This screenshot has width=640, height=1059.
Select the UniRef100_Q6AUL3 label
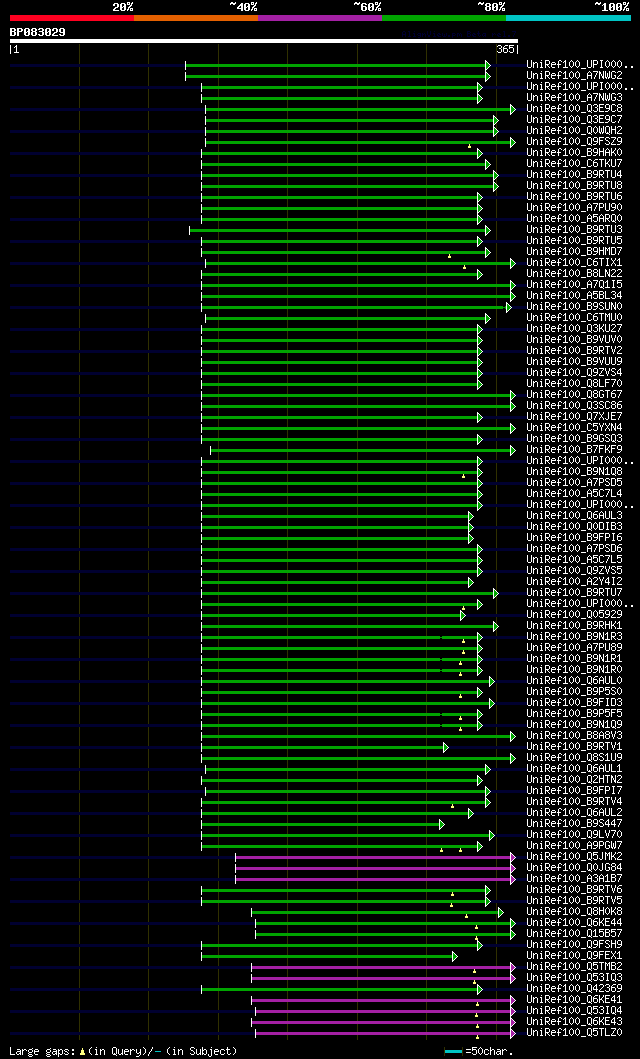(575, 516)
